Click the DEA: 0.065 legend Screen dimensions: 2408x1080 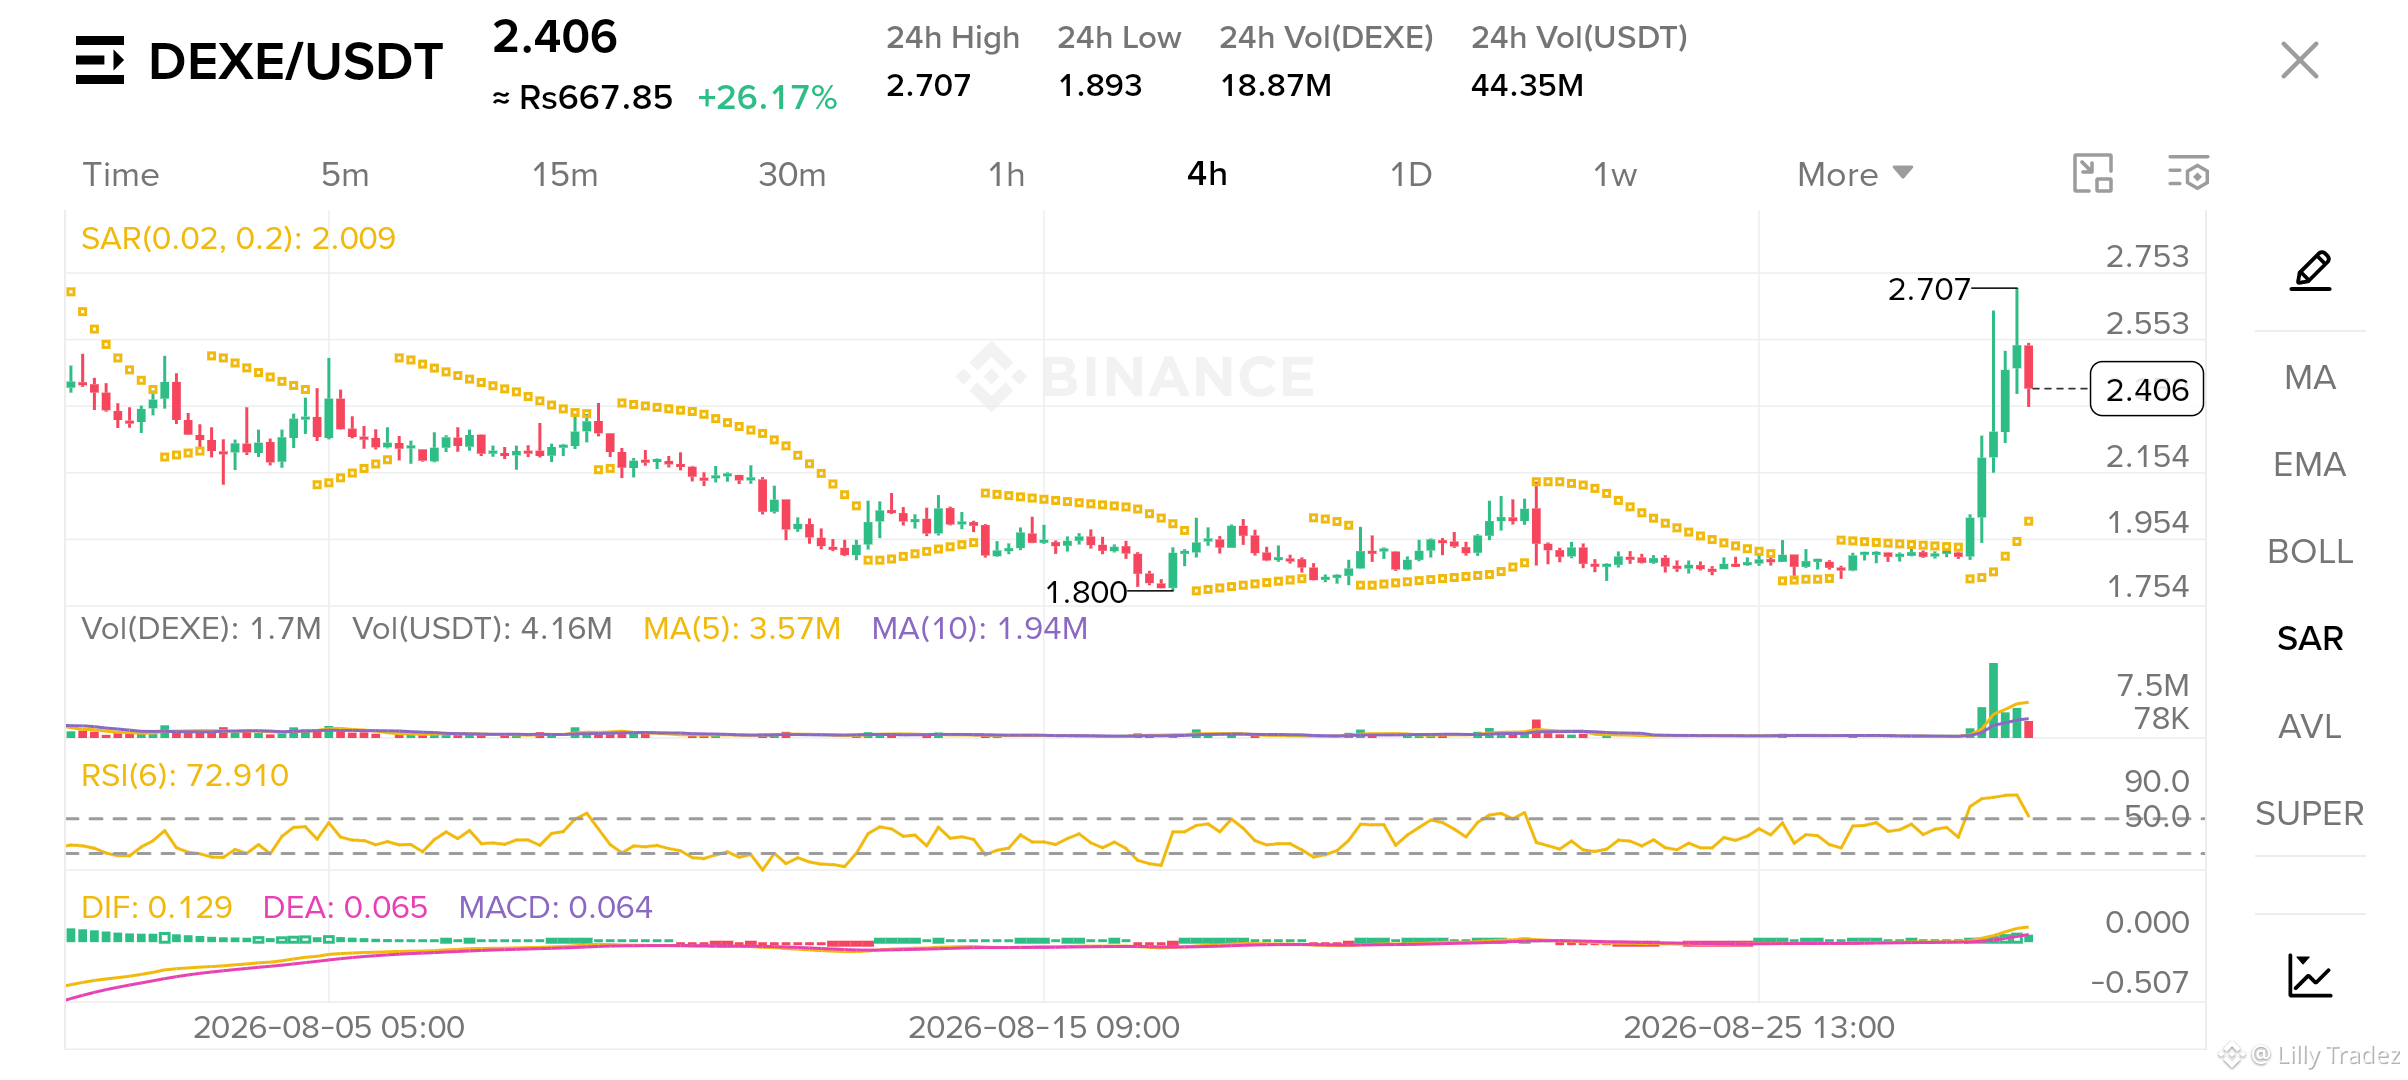point(345,907)
